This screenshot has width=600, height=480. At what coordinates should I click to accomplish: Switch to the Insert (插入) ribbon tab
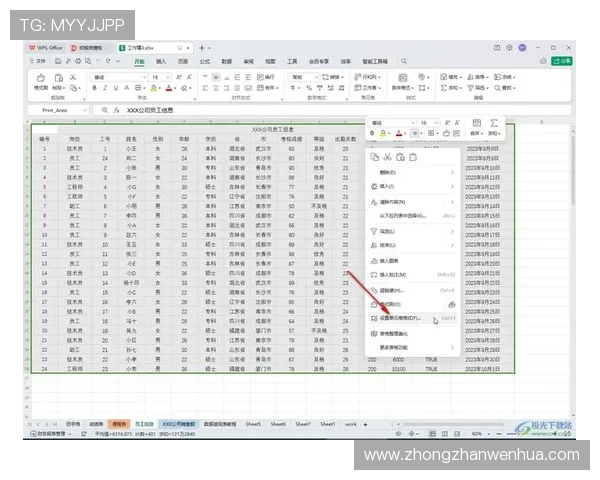(x=161, y=61)
